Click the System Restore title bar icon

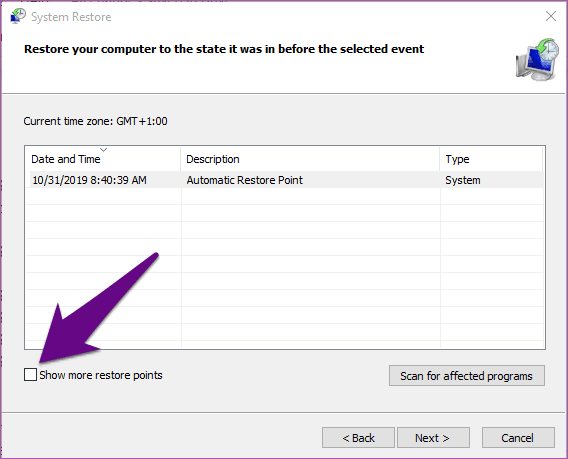[x=18, y=16]
